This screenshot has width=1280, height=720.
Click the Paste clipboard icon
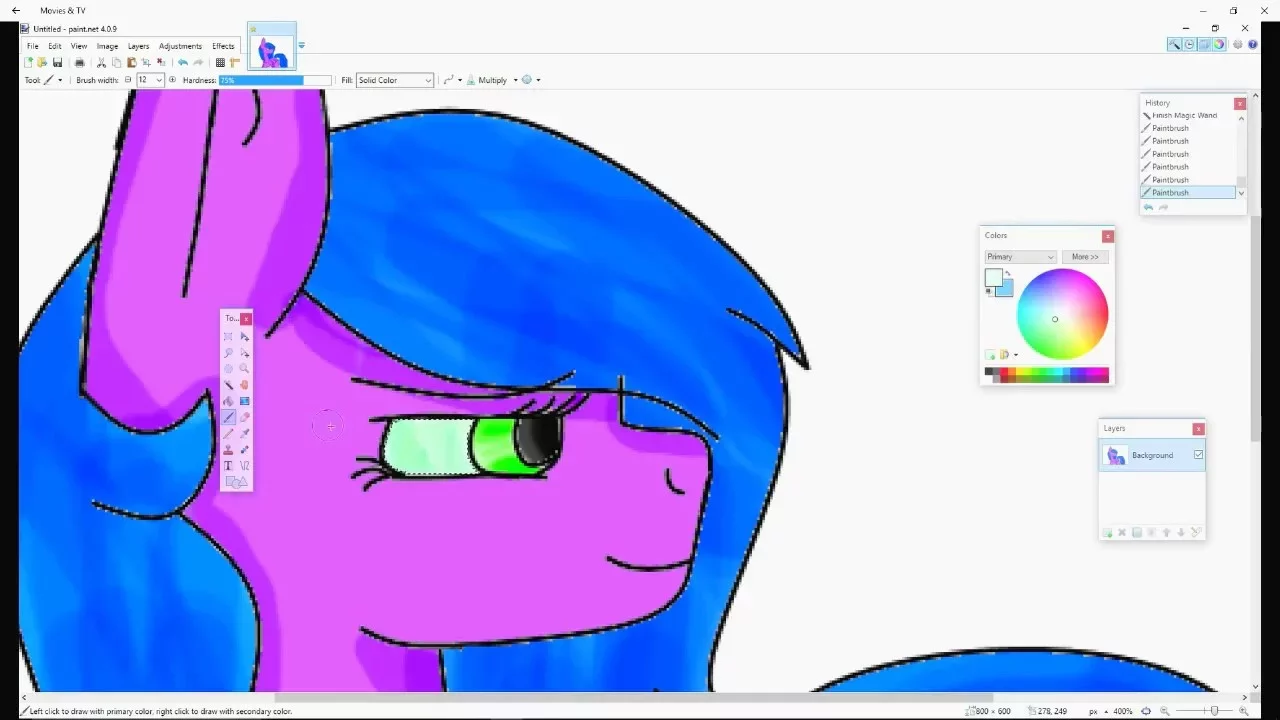(131, 62)
